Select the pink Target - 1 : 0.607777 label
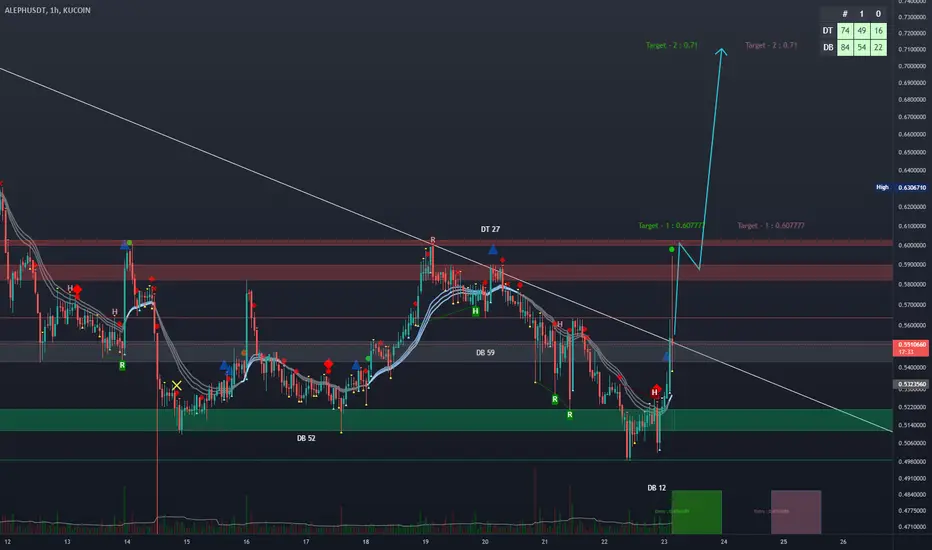932x550 pixels. [x=771, y=225]
